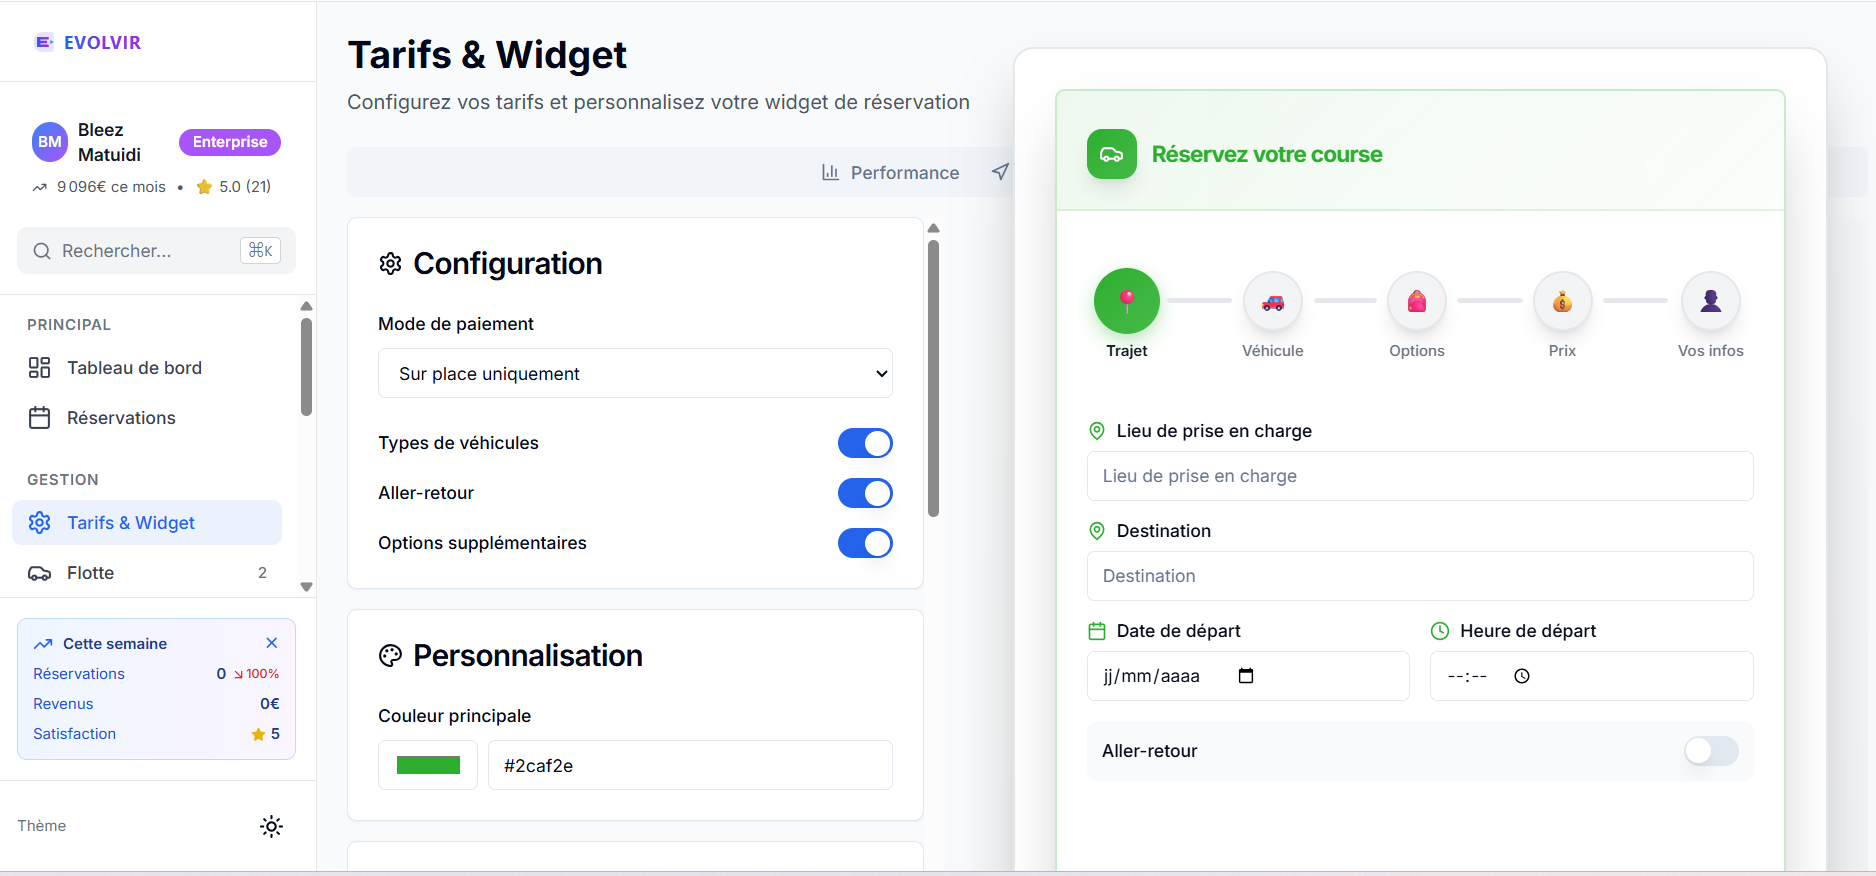Toggle theme with the sun icon
The image size is (1876, 876).
click(x=271, y=826)
